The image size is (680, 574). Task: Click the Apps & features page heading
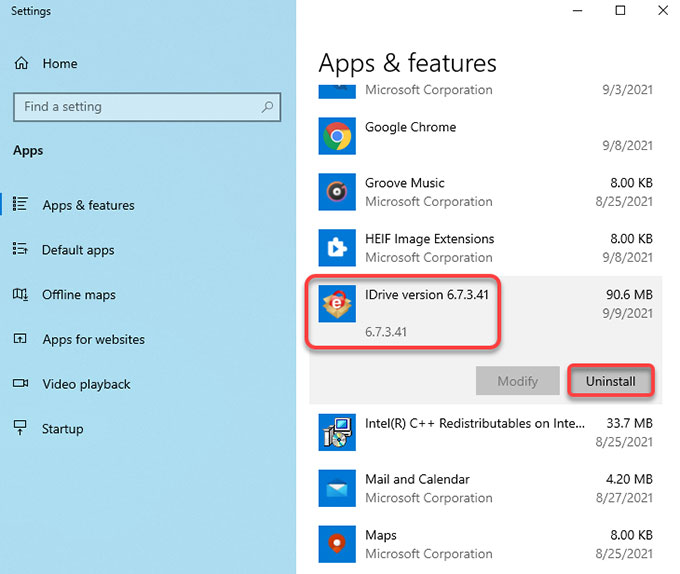(407, 63)
